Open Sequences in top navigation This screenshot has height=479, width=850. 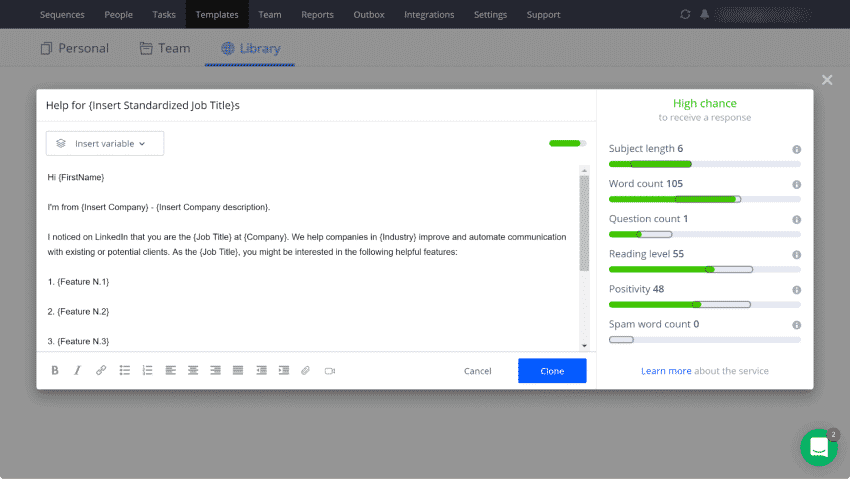point(62,15)
